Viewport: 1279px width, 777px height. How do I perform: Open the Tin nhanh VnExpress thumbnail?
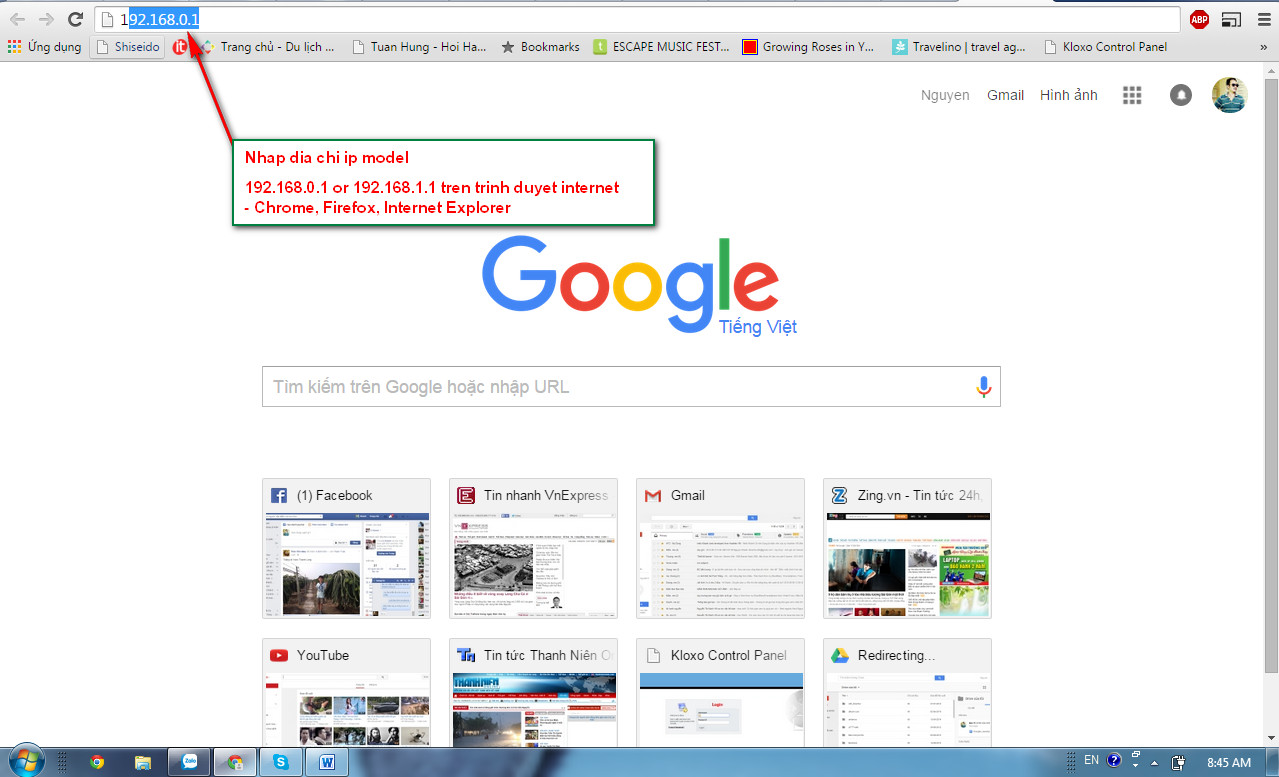(533, 548)
